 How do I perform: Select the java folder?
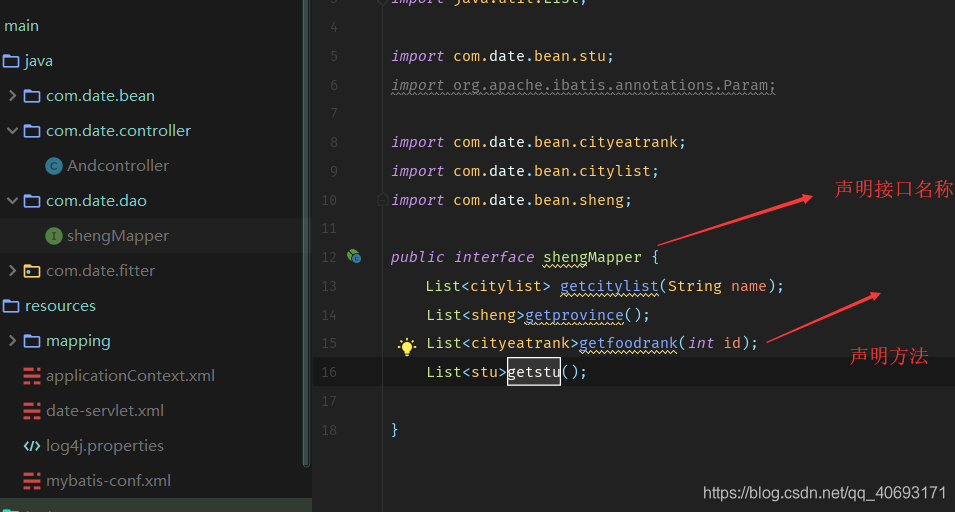pos(38,61)
